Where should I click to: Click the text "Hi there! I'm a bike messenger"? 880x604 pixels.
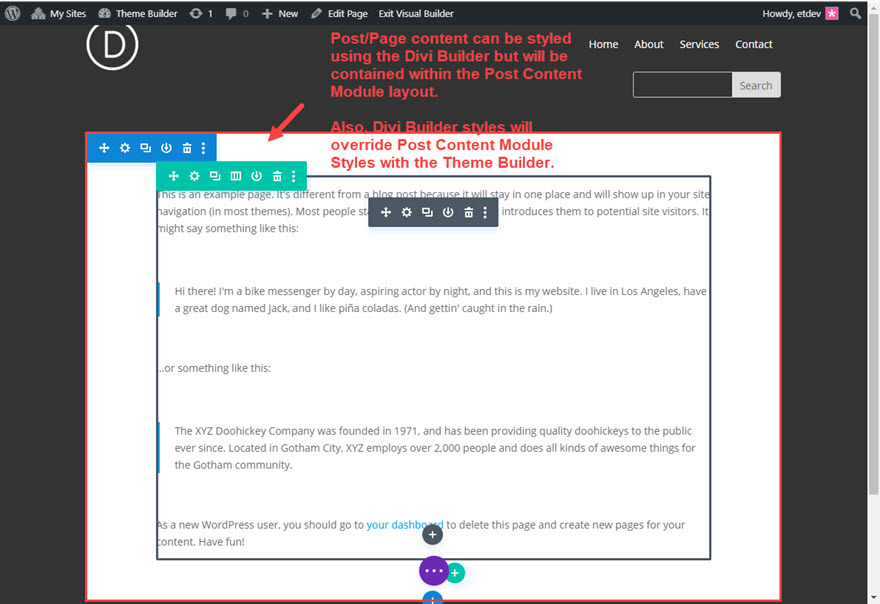tap(441, 300)
